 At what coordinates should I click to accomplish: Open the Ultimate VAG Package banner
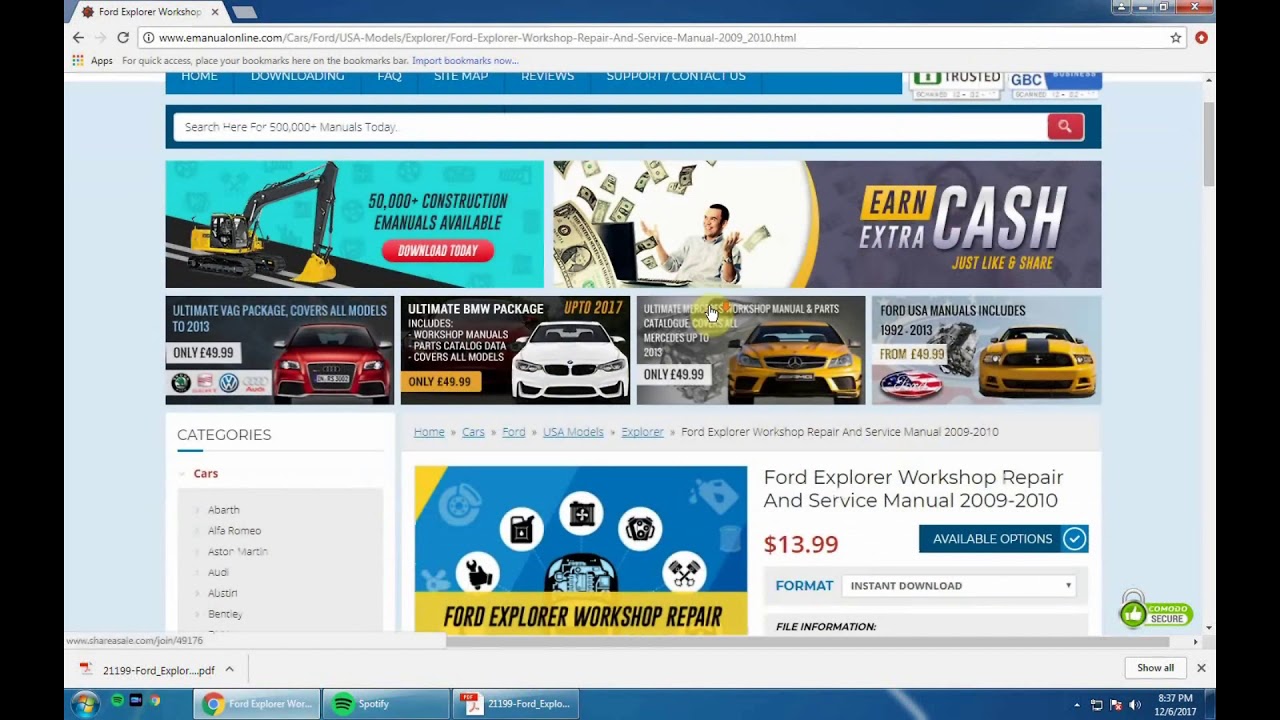click(280, 350)
